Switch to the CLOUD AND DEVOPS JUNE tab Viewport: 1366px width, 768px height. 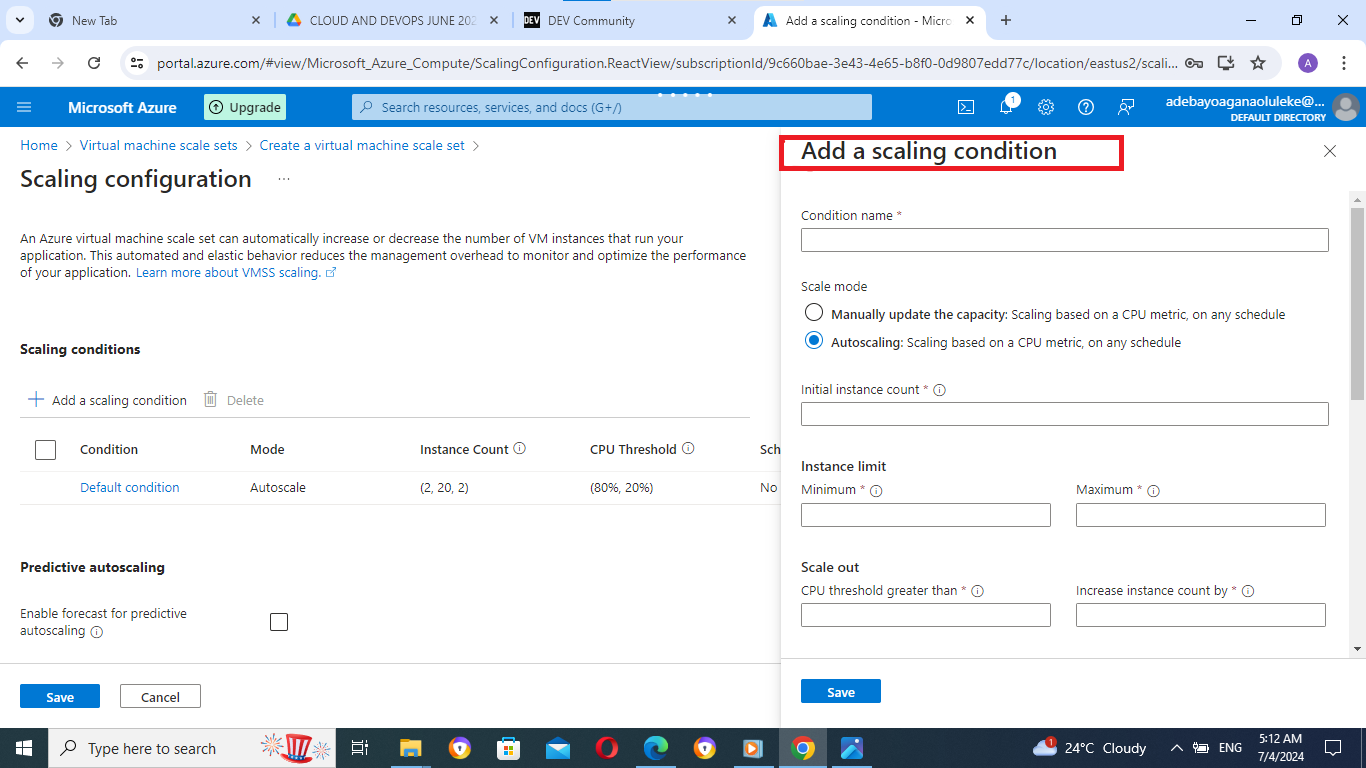[x=392, y=20]
